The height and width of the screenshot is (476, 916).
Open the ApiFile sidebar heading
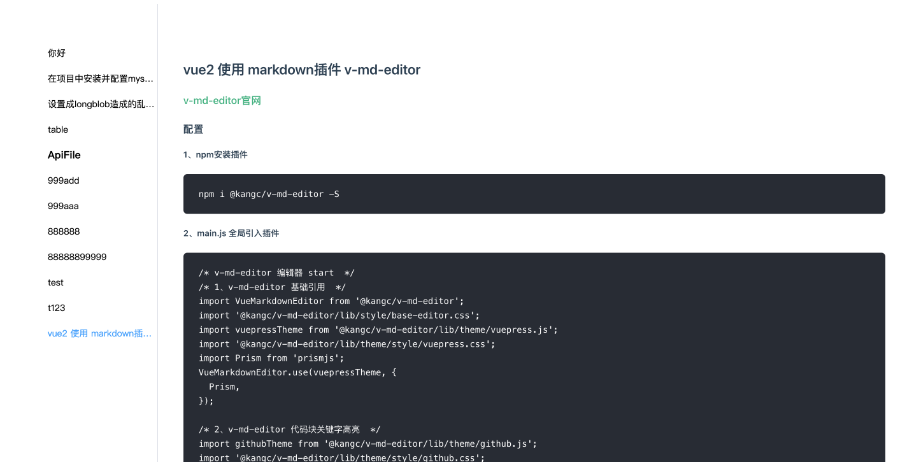click(x=64, y=155)
